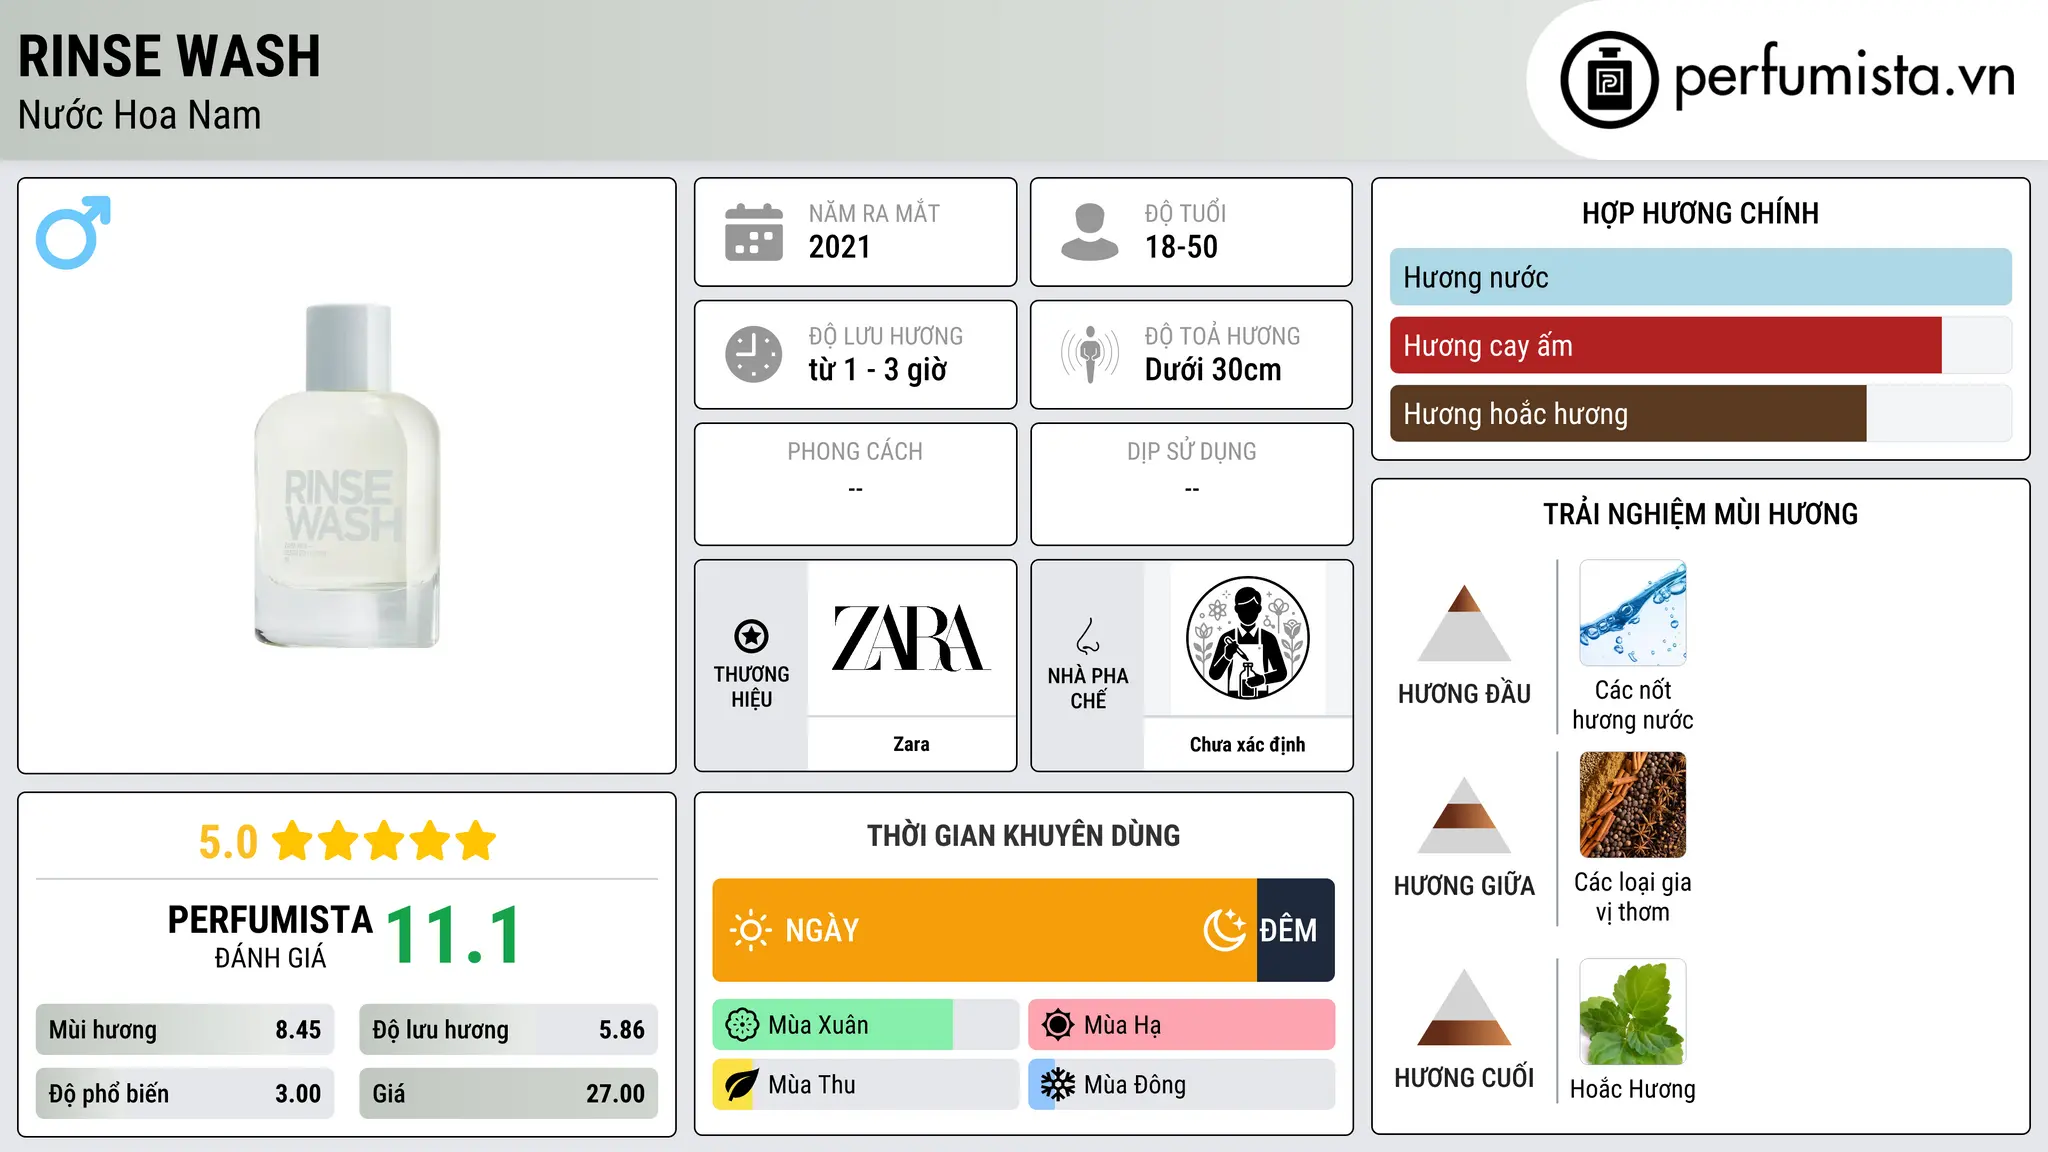Click the snowflake icon for Mùa Đông

click(1058, 1085)
